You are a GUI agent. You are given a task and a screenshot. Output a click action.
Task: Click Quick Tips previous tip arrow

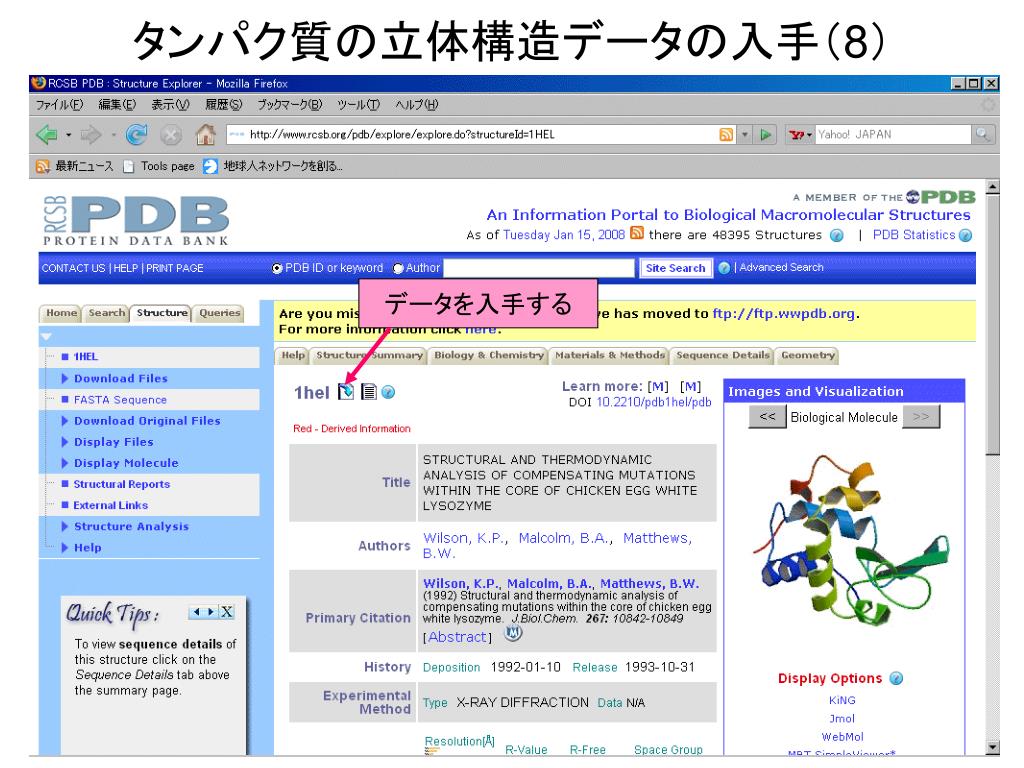(197, 612)
